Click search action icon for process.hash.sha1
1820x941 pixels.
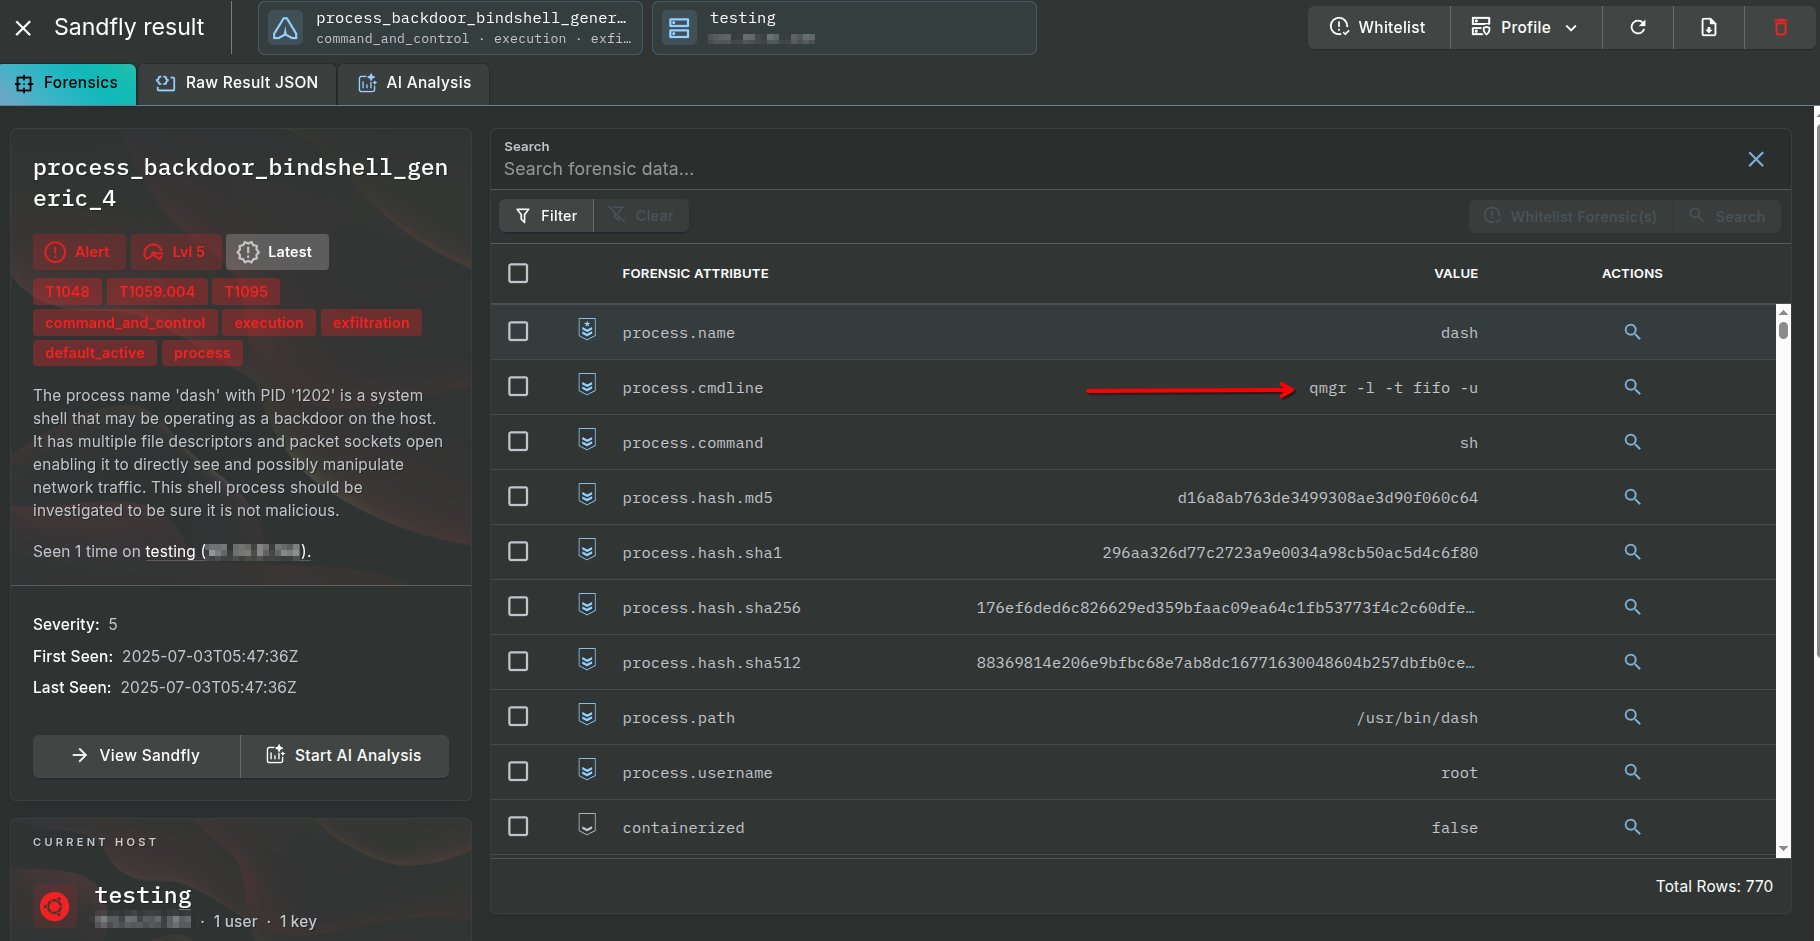click(x=1632, y=552)
